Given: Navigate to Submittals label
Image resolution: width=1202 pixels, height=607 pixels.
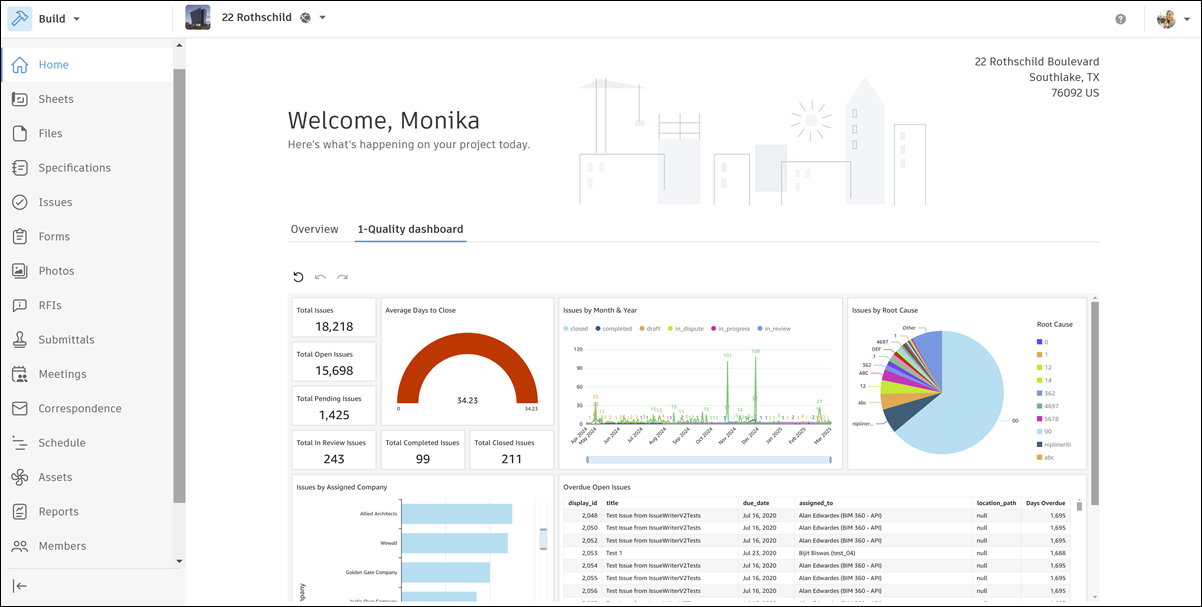Looking at the screenshot, I should [x=66, y=340].
